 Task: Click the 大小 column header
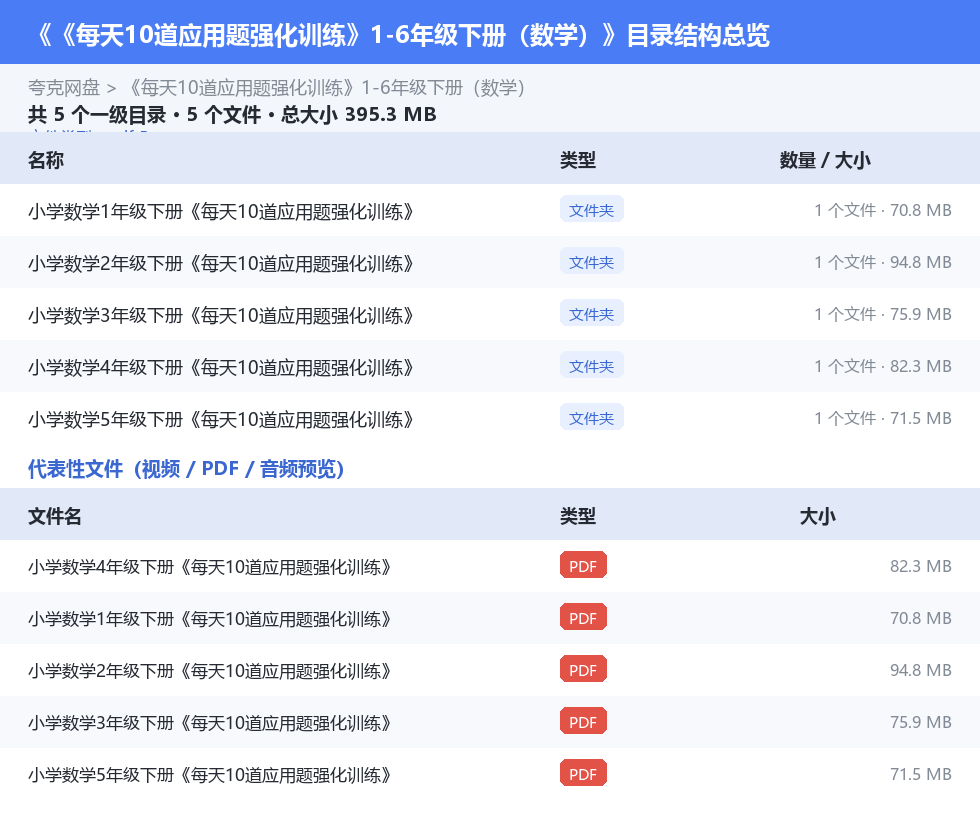click(x=818, y=516)
